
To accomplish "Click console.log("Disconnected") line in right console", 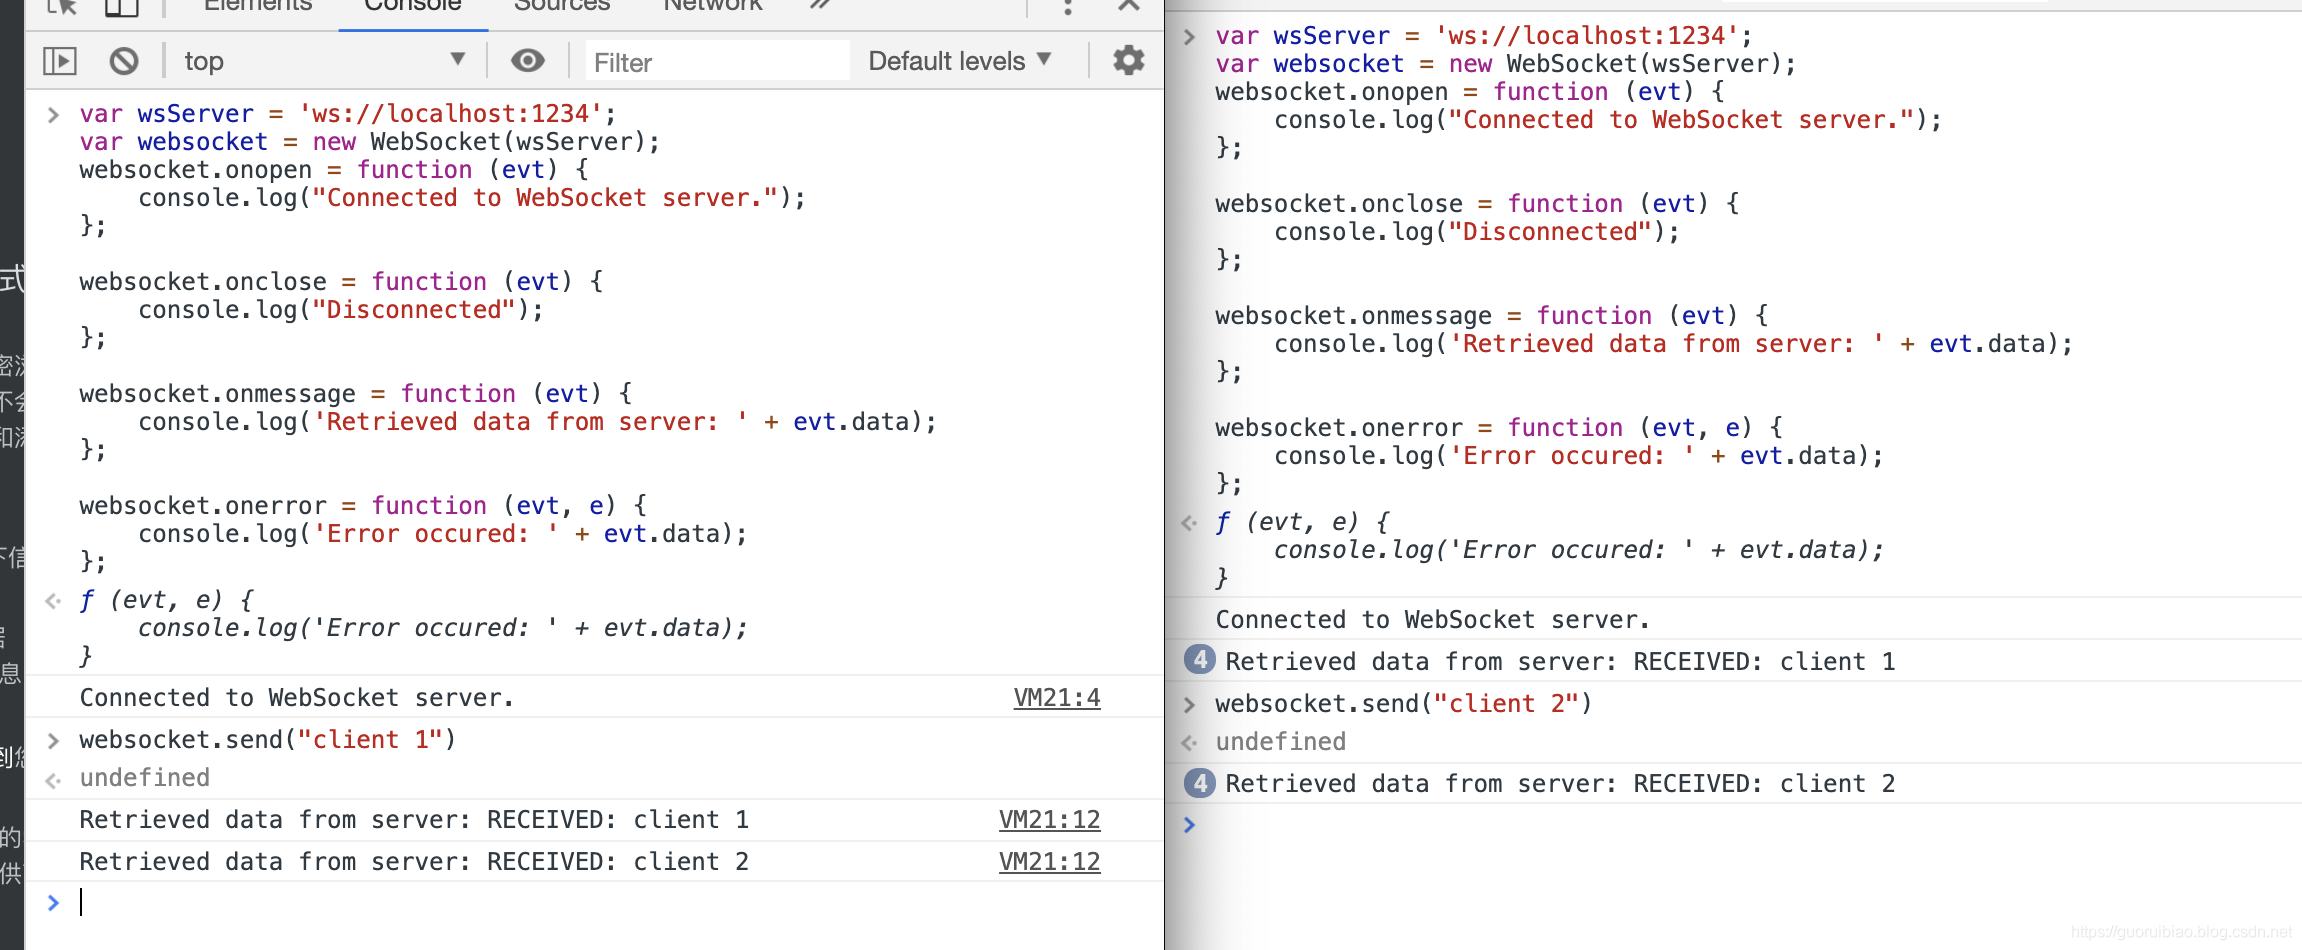I will coord(1476,231).
